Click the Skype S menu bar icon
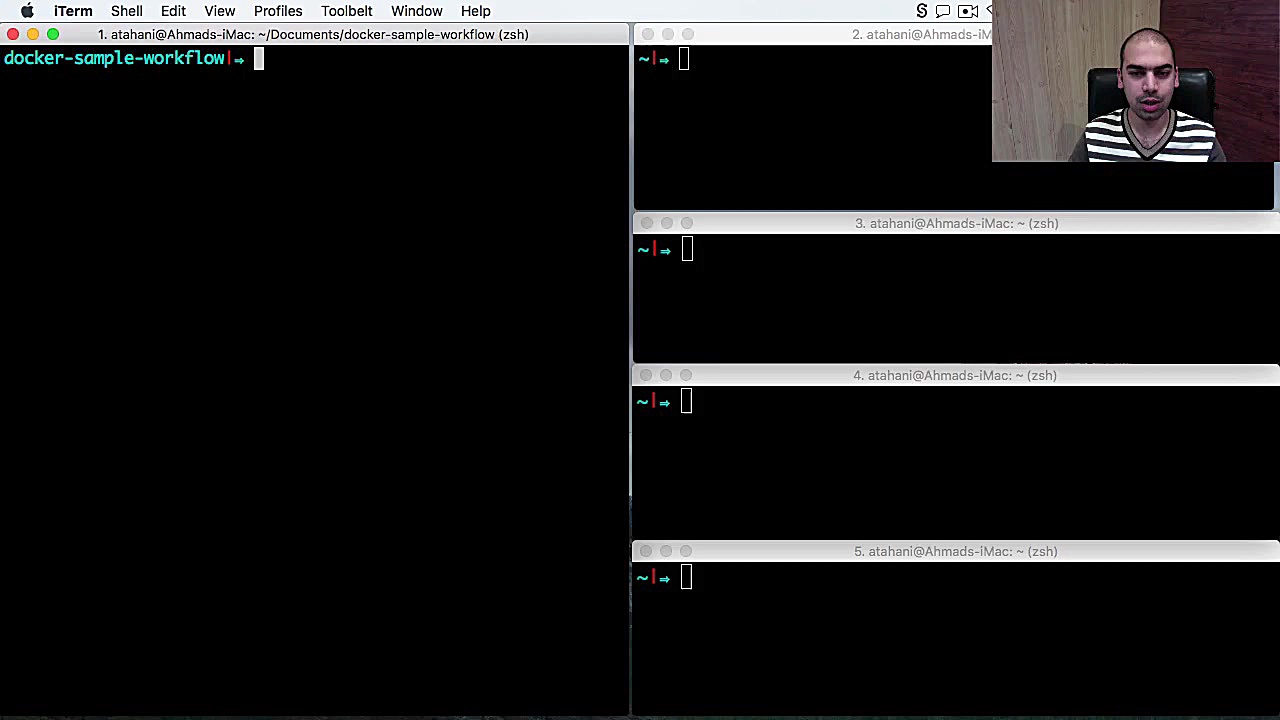The width and height of the screenshot is (1280, 720). point(922,11)
